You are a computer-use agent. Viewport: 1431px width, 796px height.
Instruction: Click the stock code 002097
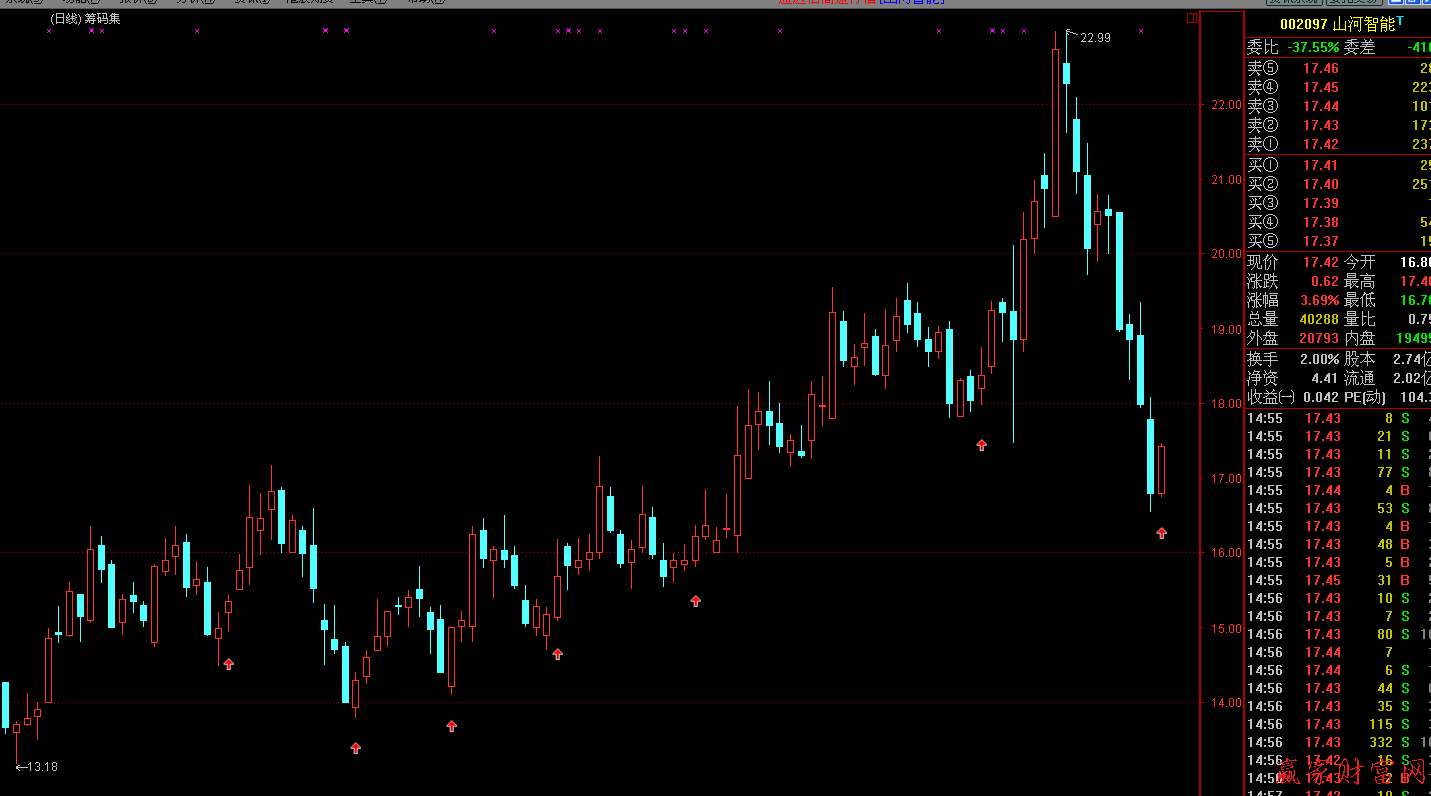[x=1304, y=24]
